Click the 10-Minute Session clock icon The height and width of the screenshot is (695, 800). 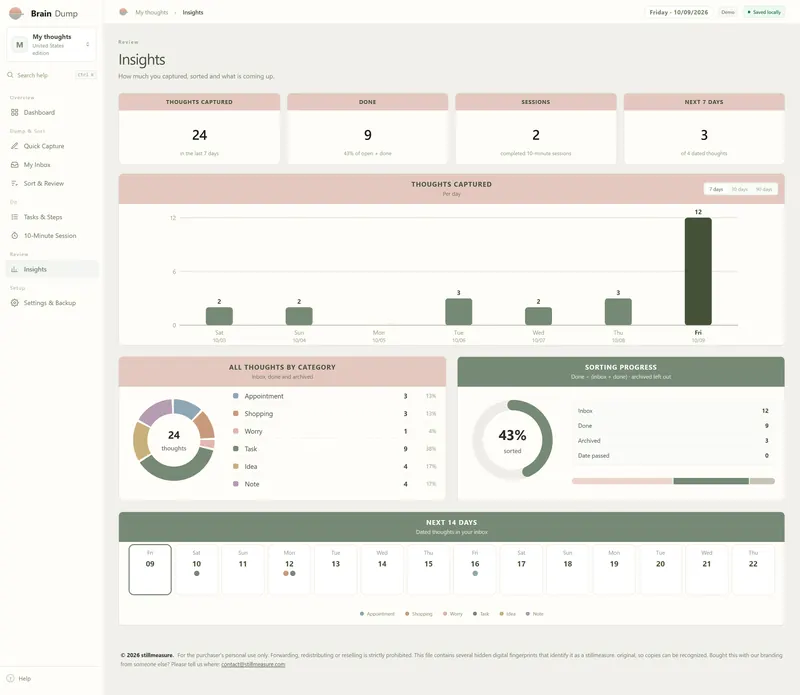(14, 236)
